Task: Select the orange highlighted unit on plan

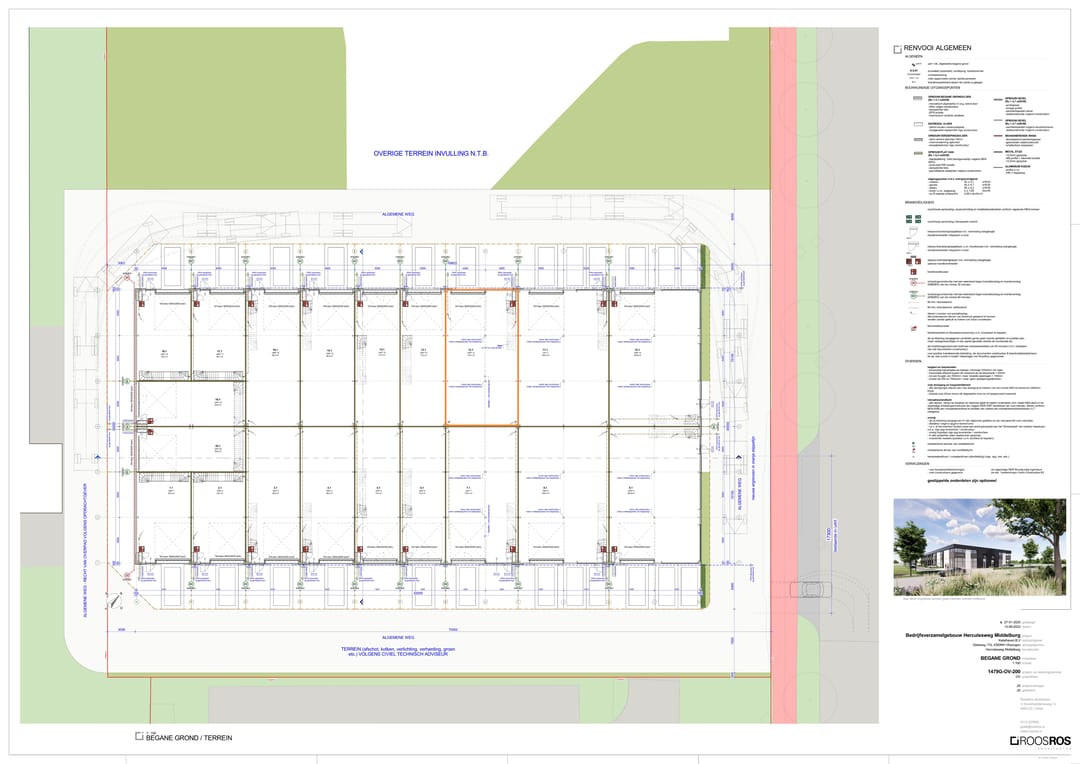Action: 481,358
